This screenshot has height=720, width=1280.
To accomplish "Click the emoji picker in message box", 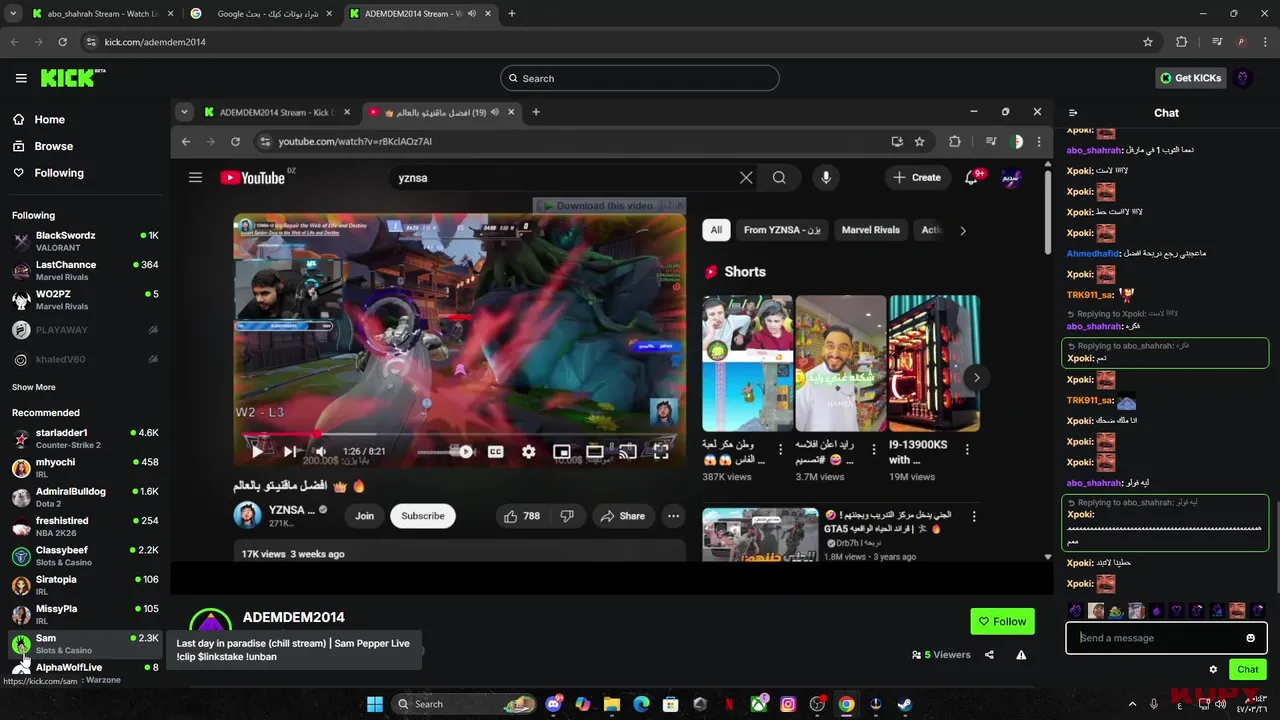I will (1250, 638).
